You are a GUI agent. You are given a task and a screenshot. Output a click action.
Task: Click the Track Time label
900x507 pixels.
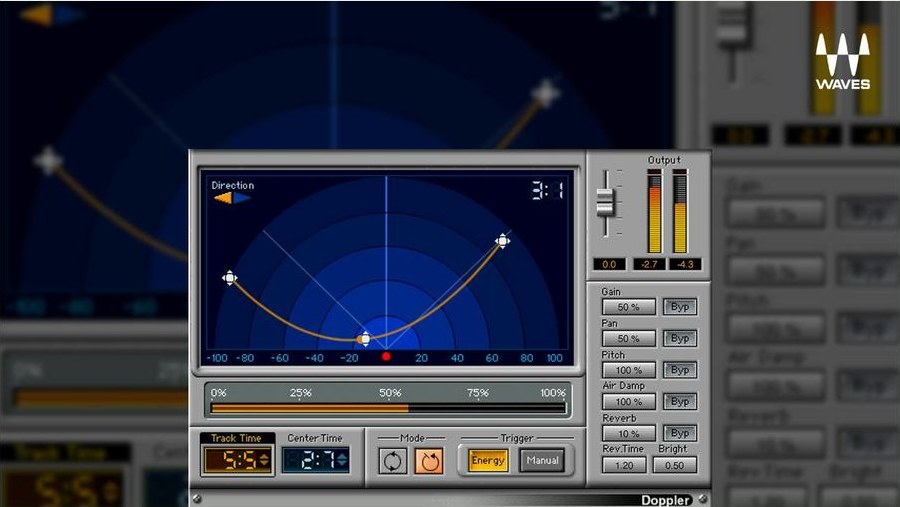[236, 438]
